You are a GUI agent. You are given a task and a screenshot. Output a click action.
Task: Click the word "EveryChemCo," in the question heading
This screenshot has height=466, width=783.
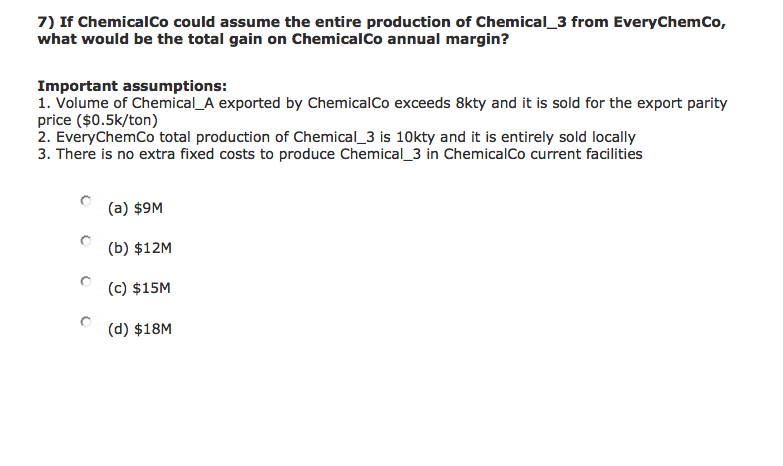click(x=669, y=22)
